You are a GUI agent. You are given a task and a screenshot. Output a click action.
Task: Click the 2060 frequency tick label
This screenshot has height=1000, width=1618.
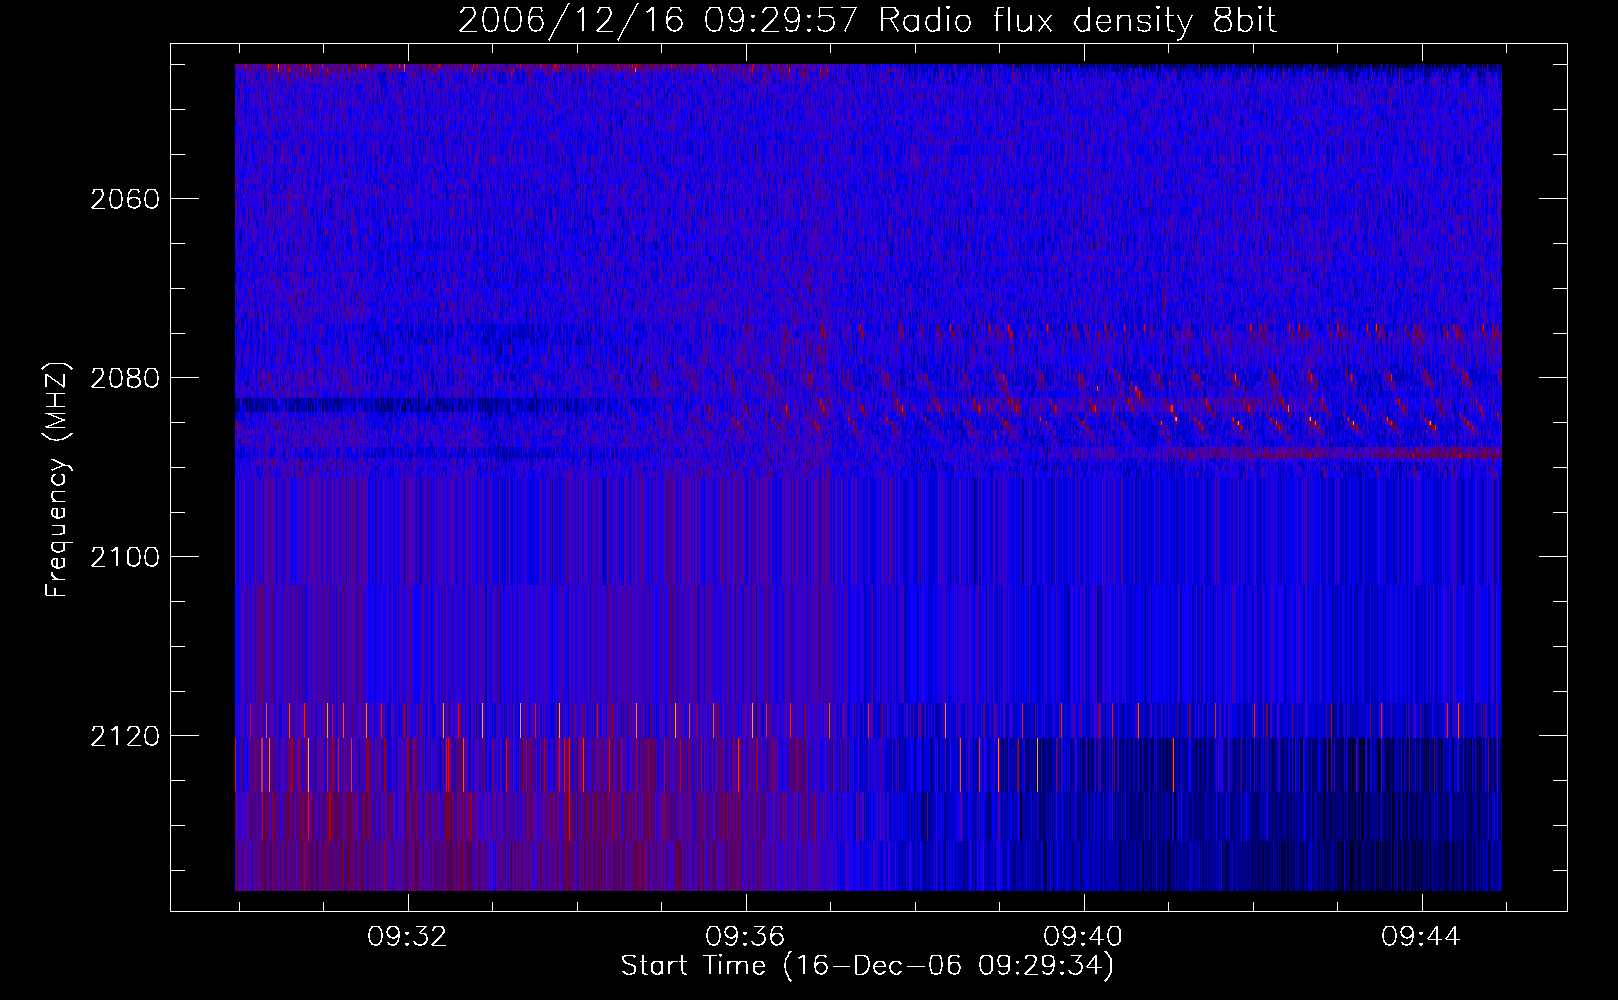coord(125,199)
